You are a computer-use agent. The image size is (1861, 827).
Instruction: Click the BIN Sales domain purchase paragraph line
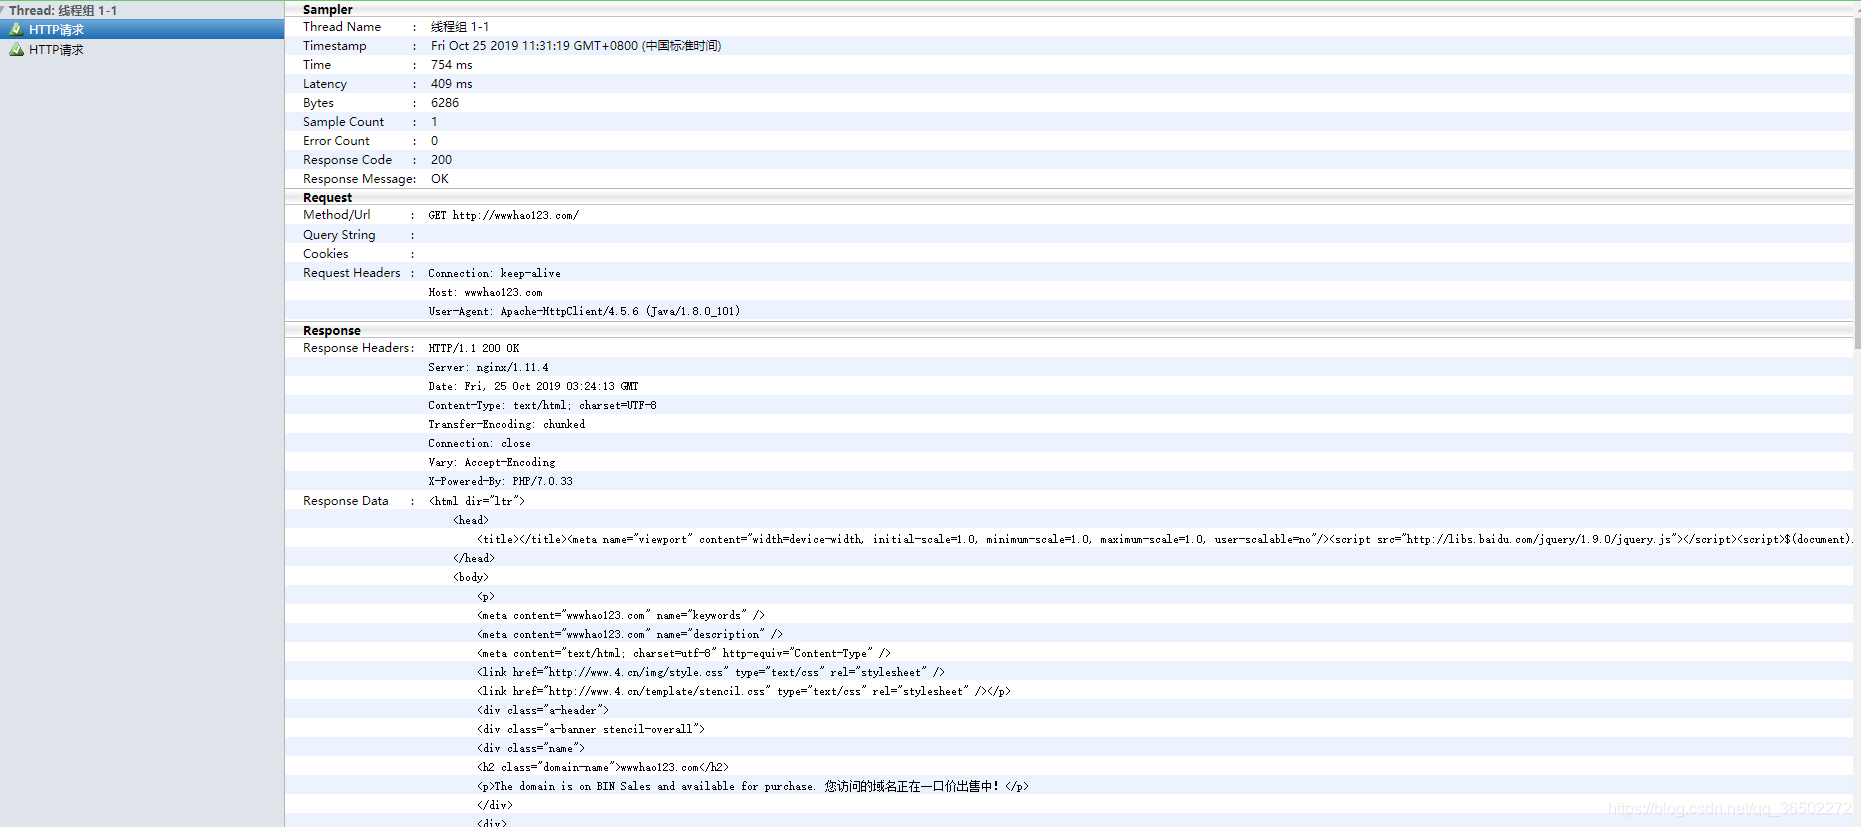753,786
